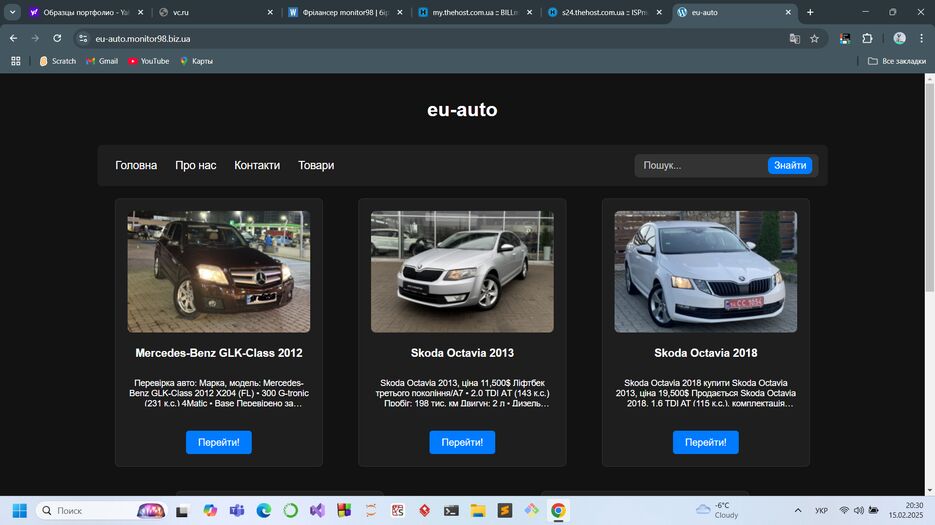Click the taskbar Поиск search box
935x525 pixels.
pos(101,511)
